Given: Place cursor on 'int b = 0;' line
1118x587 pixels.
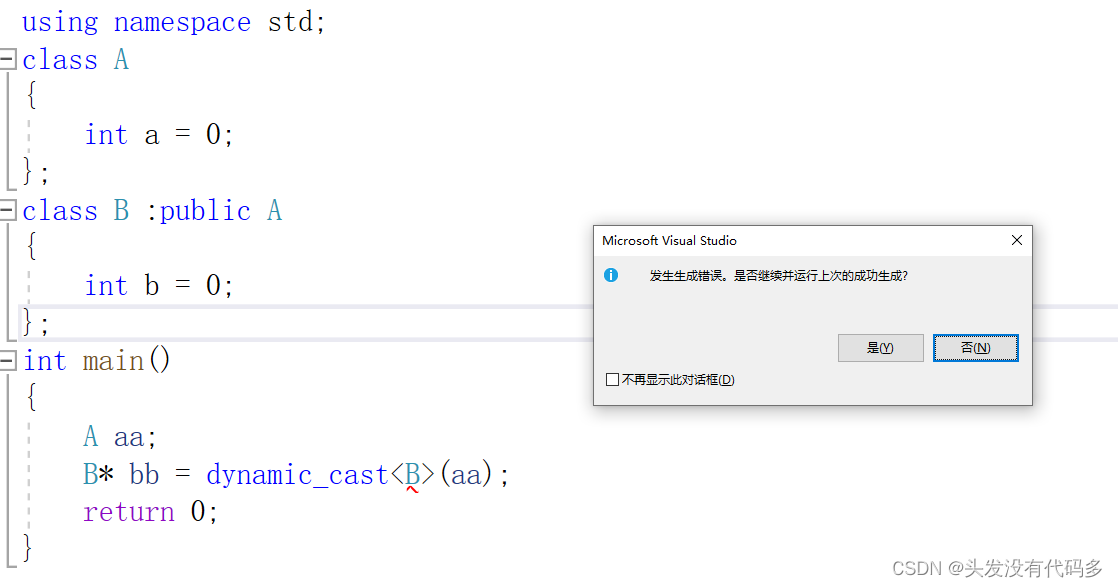Looking at the screenshot, I should 159,286.
